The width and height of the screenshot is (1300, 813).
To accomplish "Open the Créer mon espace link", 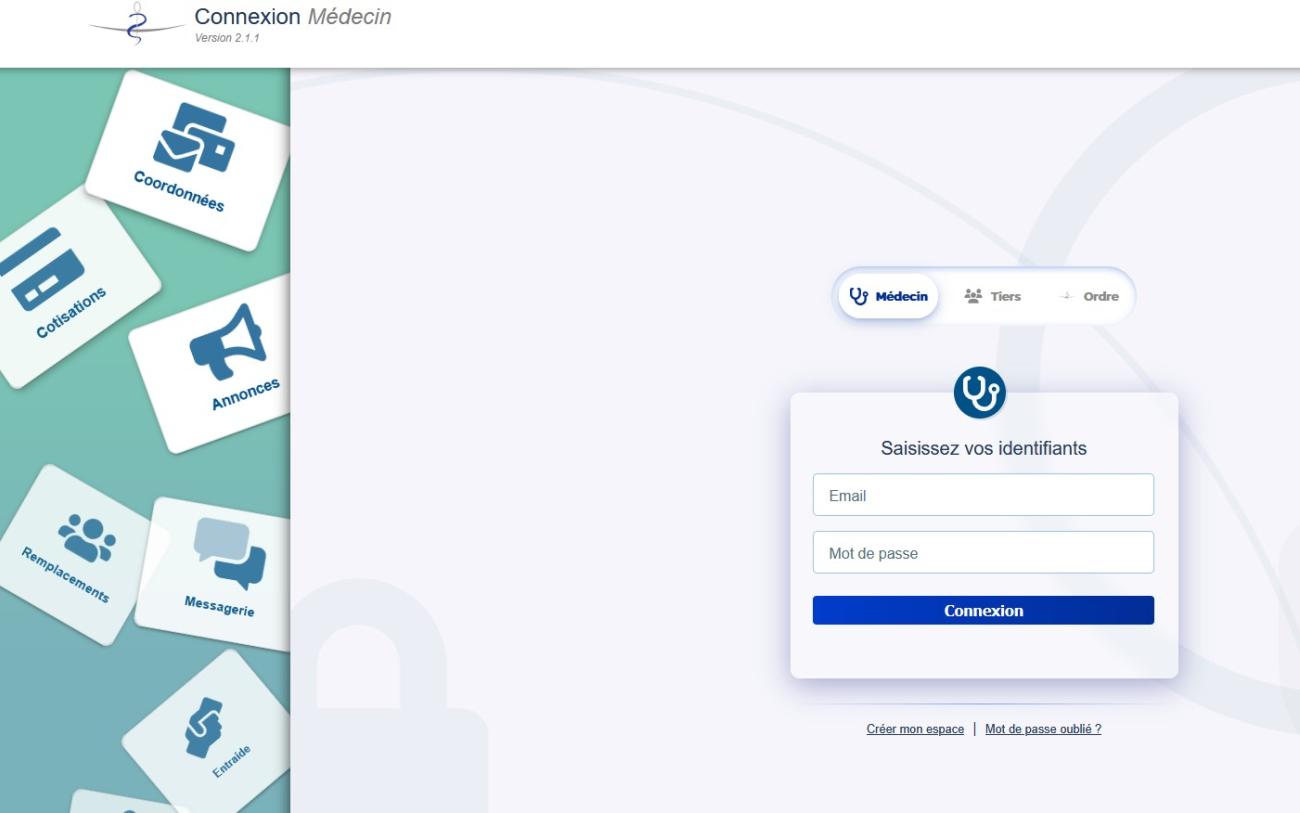I will point(915,729).
